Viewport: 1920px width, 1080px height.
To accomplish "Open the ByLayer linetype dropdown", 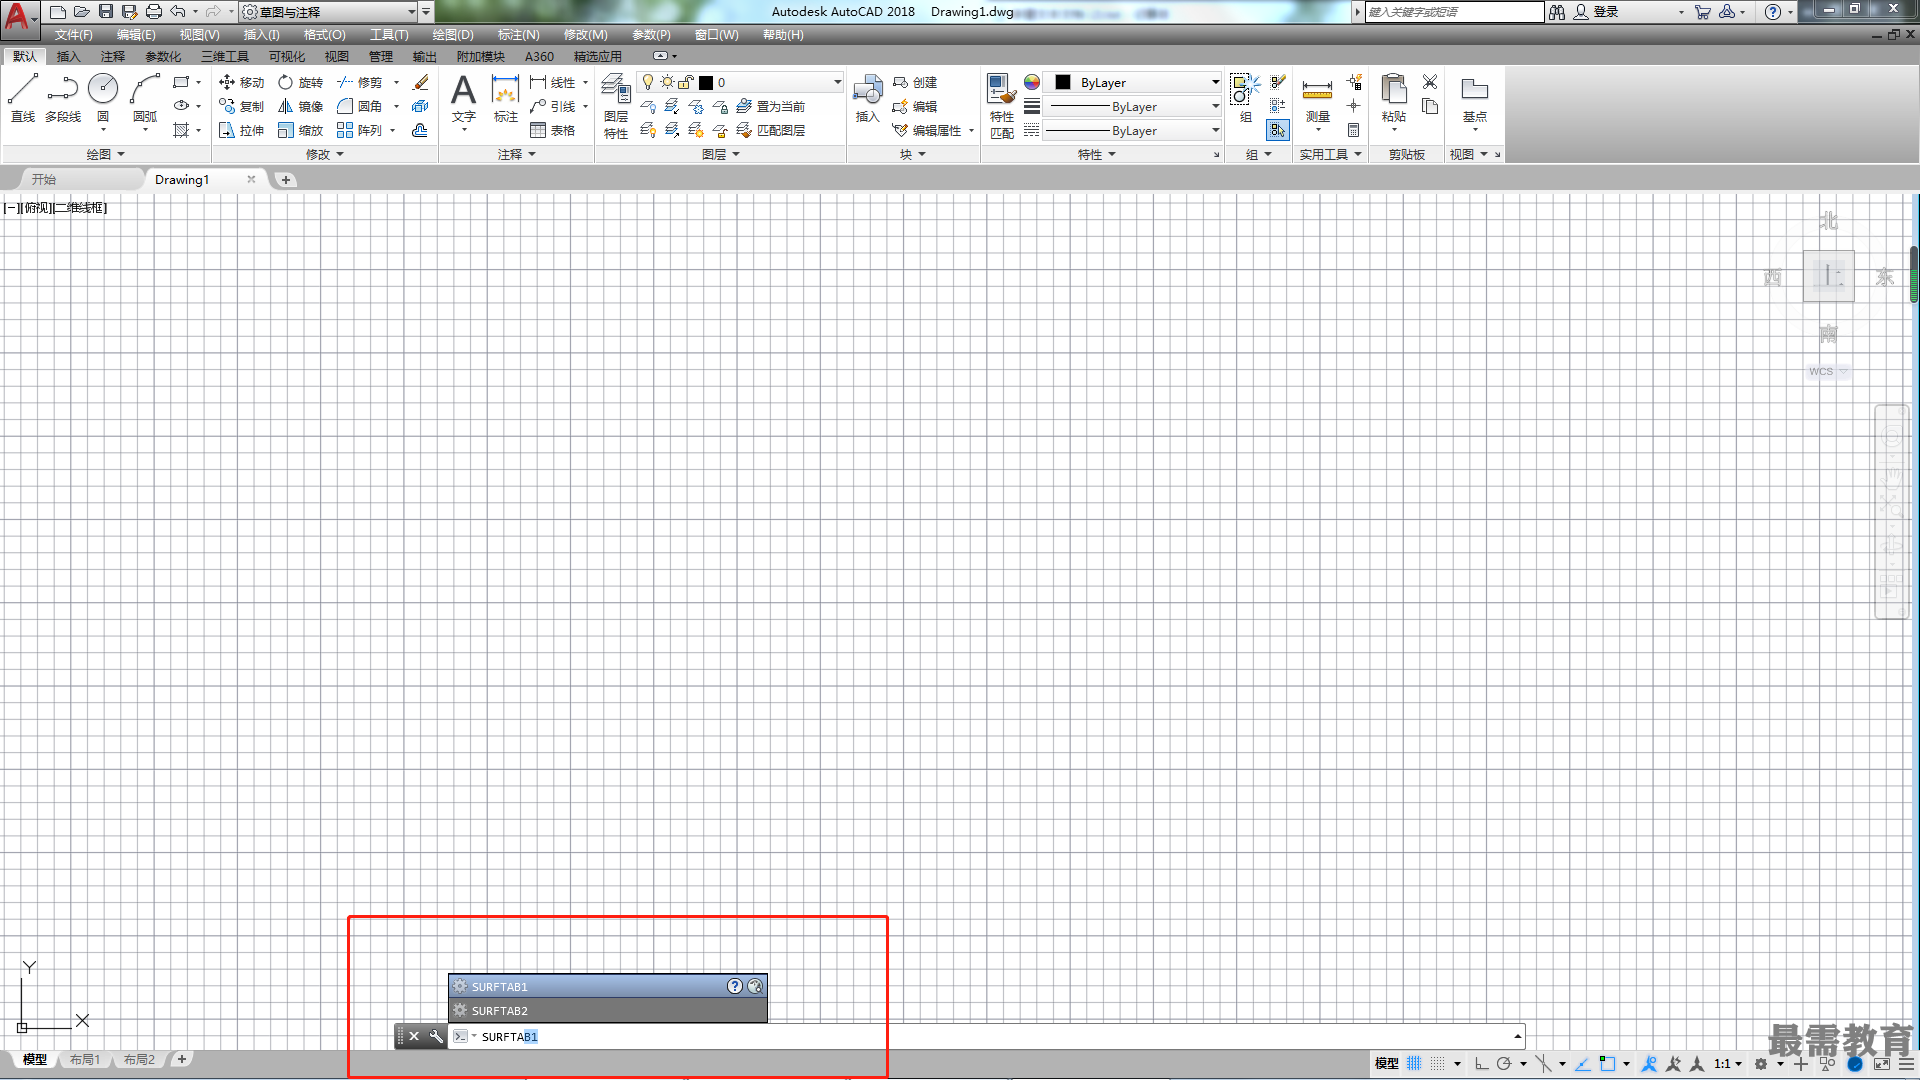I will click(x=1131, y=130).
